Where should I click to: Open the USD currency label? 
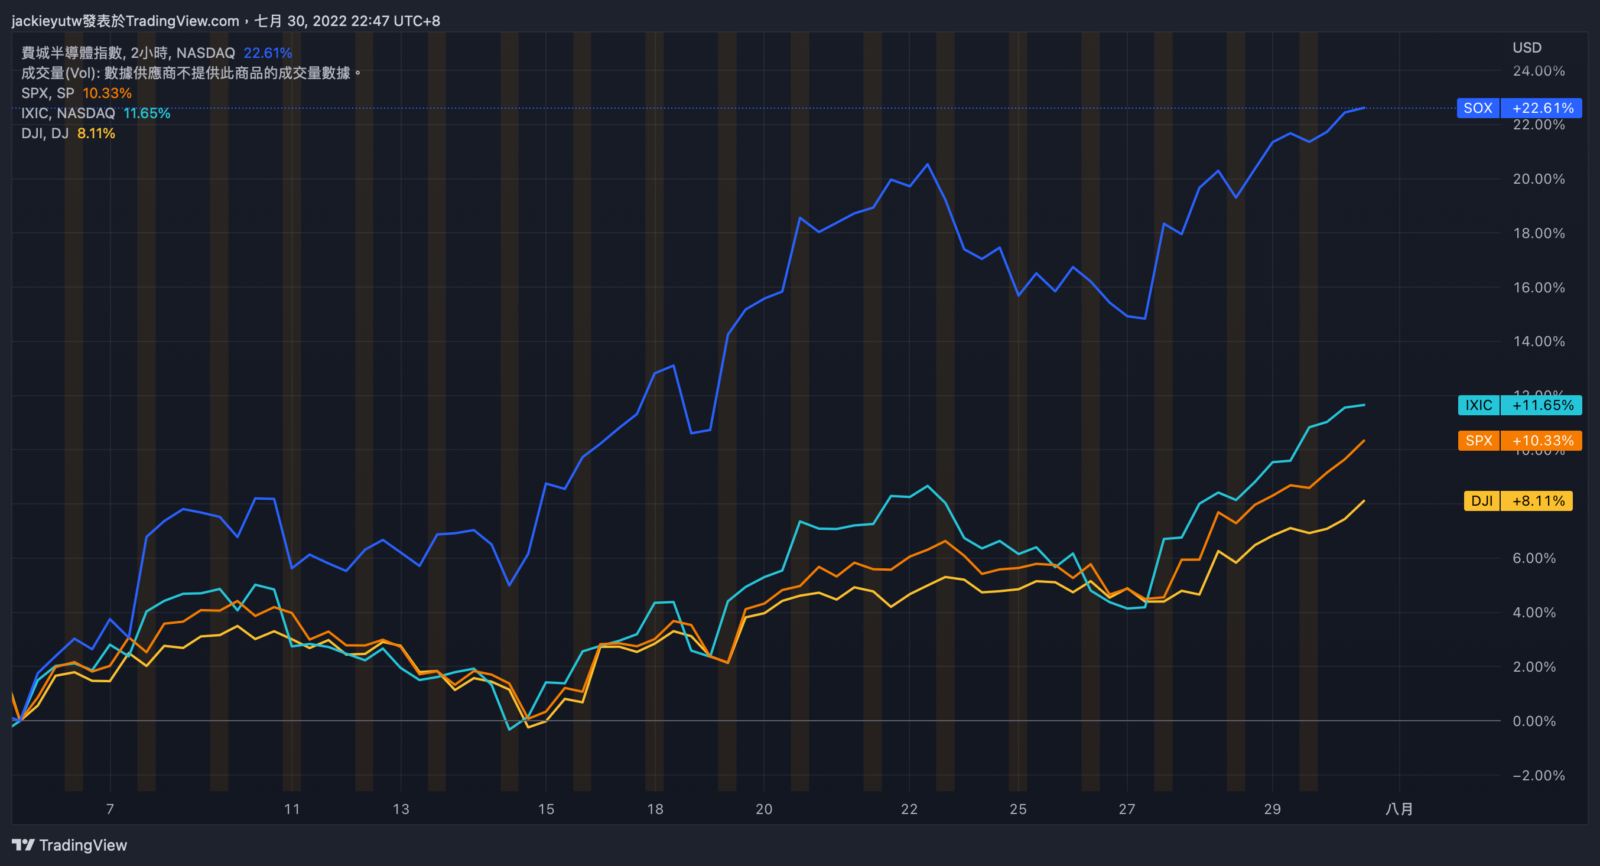click(x=1527, y=47)
